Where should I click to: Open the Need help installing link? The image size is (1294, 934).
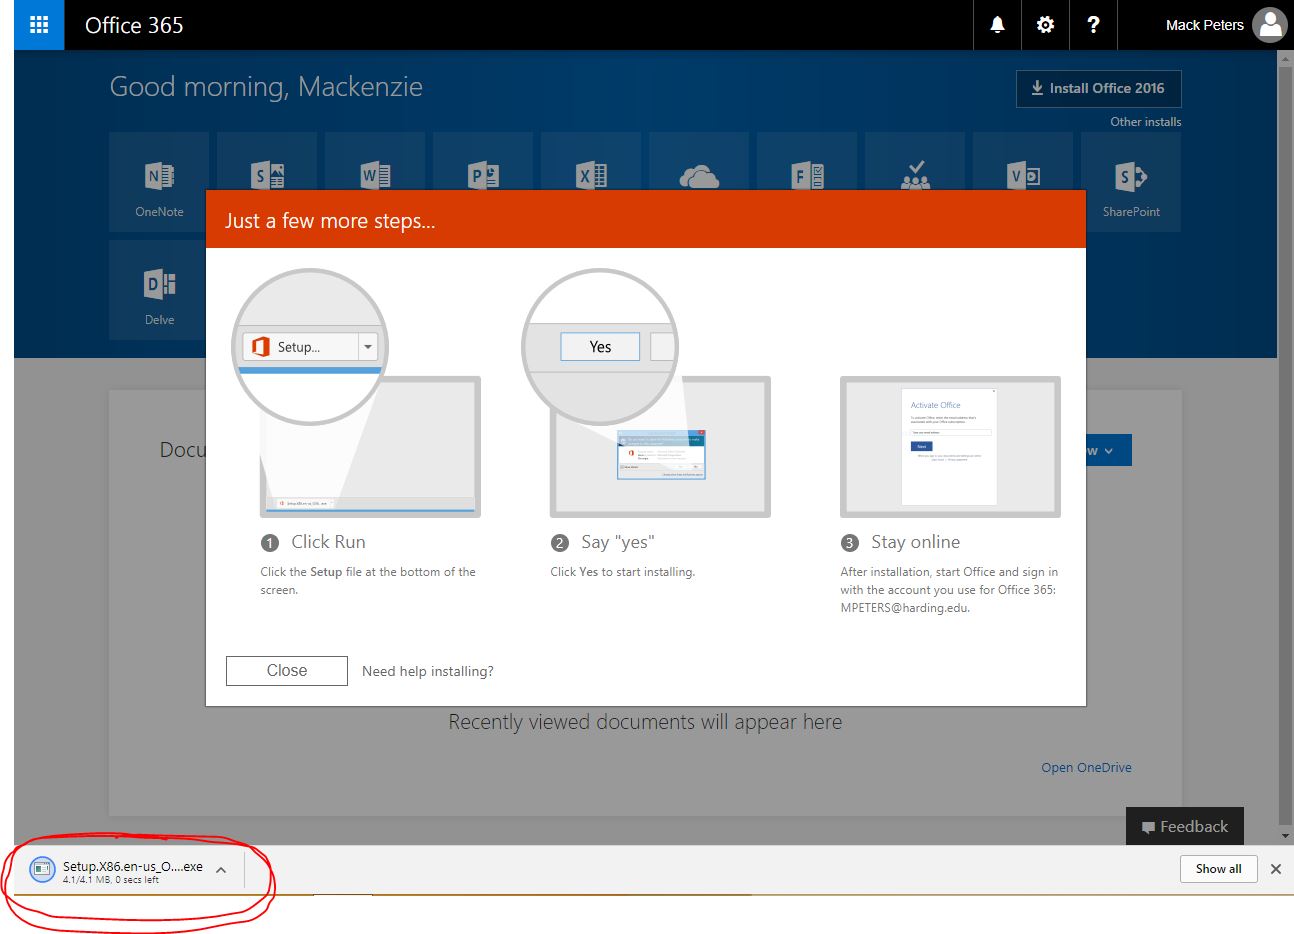click(x=427, y=671)
